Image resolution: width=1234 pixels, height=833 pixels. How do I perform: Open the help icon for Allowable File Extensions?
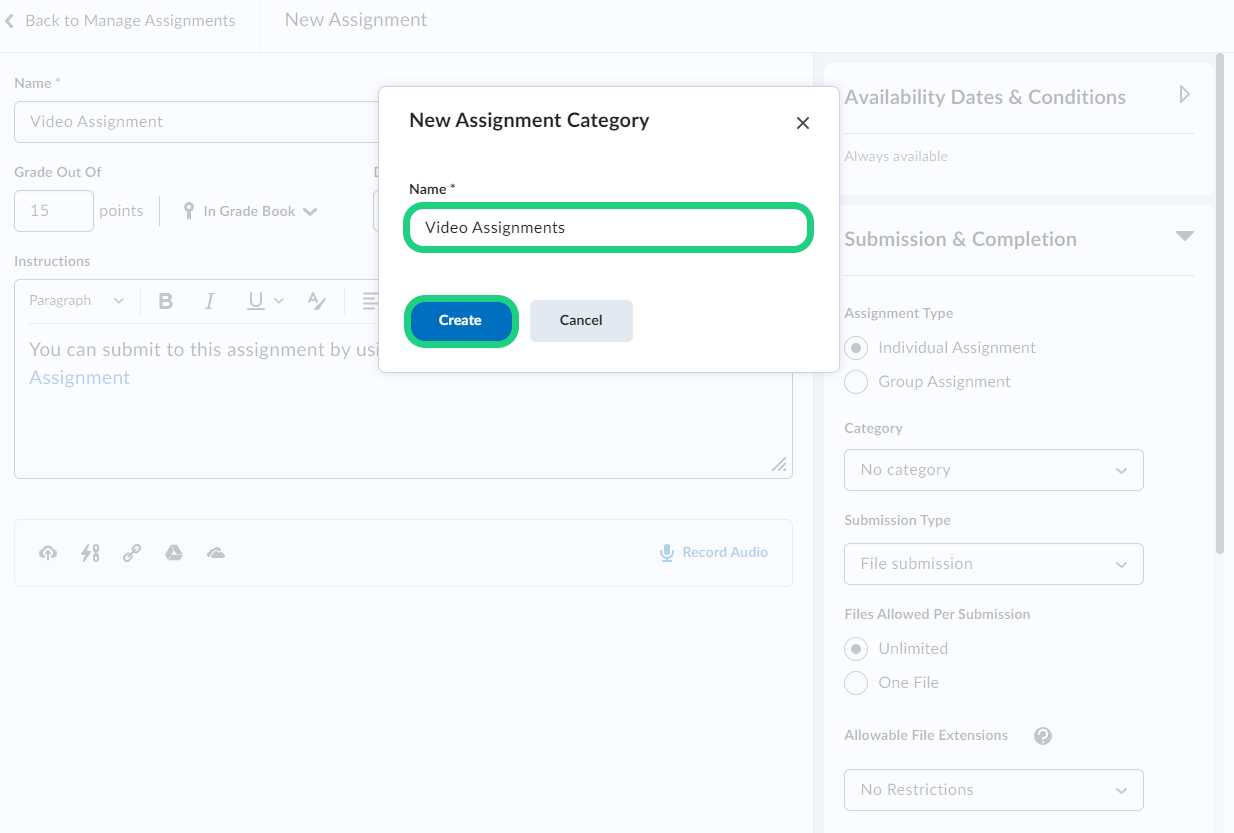(x=1042, y=736)
